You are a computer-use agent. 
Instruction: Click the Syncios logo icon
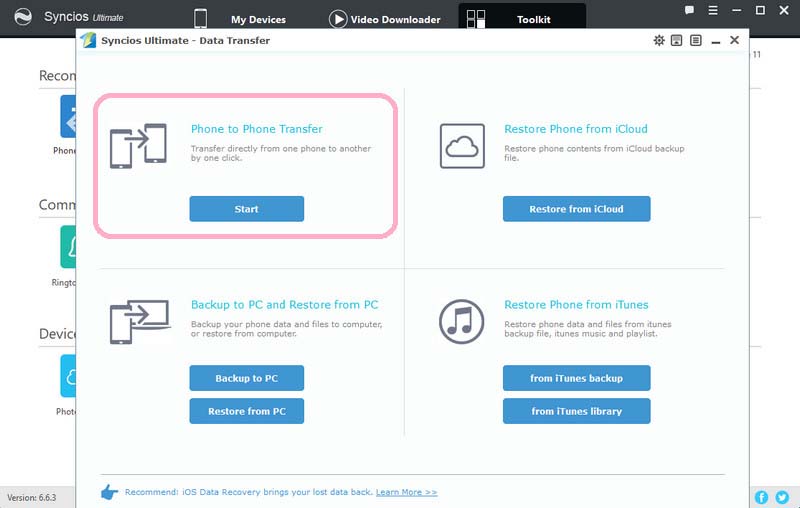(x=22, y=17)
